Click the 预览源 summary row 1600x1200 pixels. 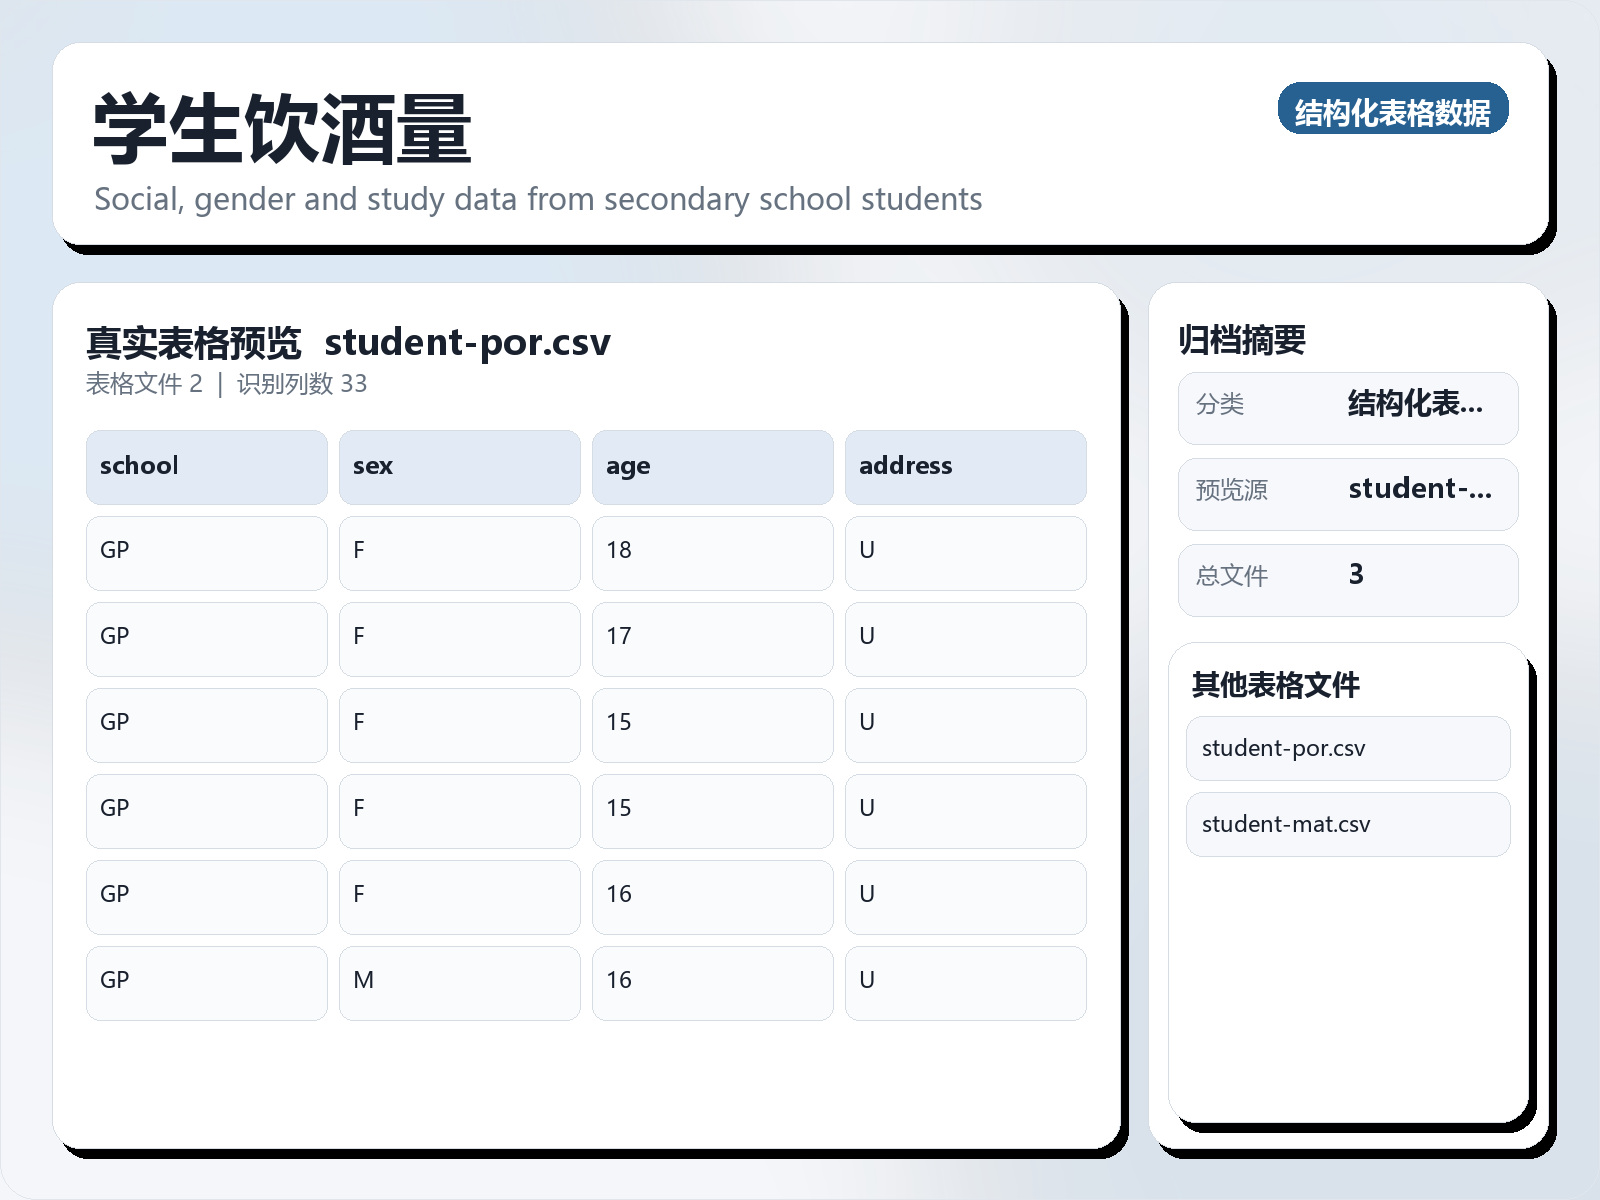[x=1348, y=492]
